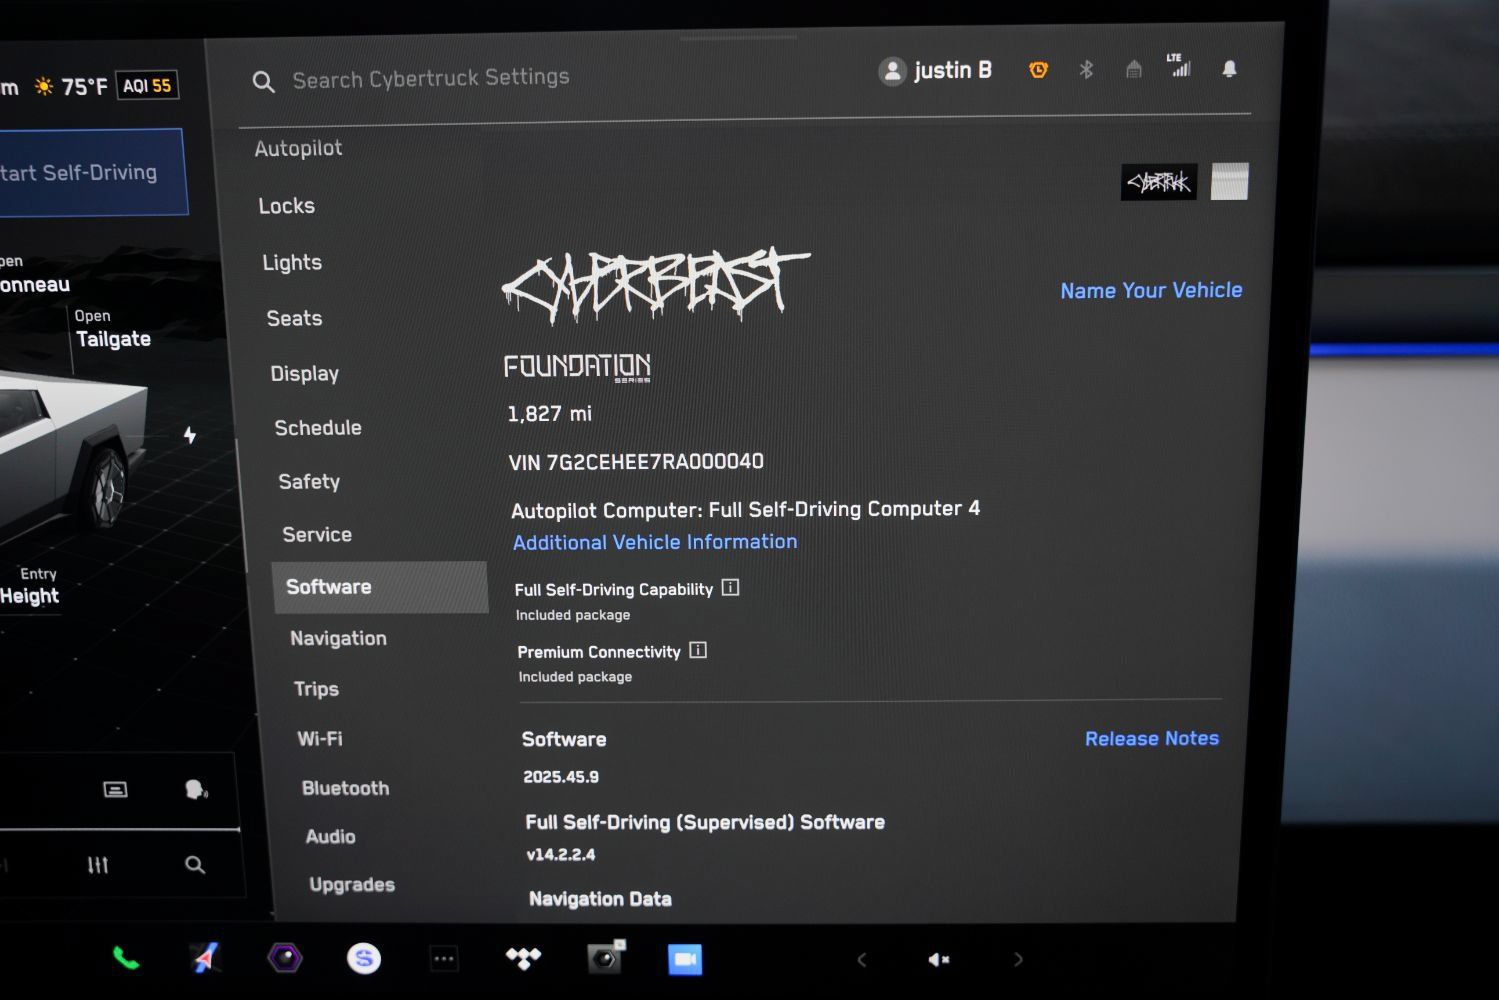Go to the Upgrades section
Screen dimensions: 1499x1000
click(x=352, y=884)
